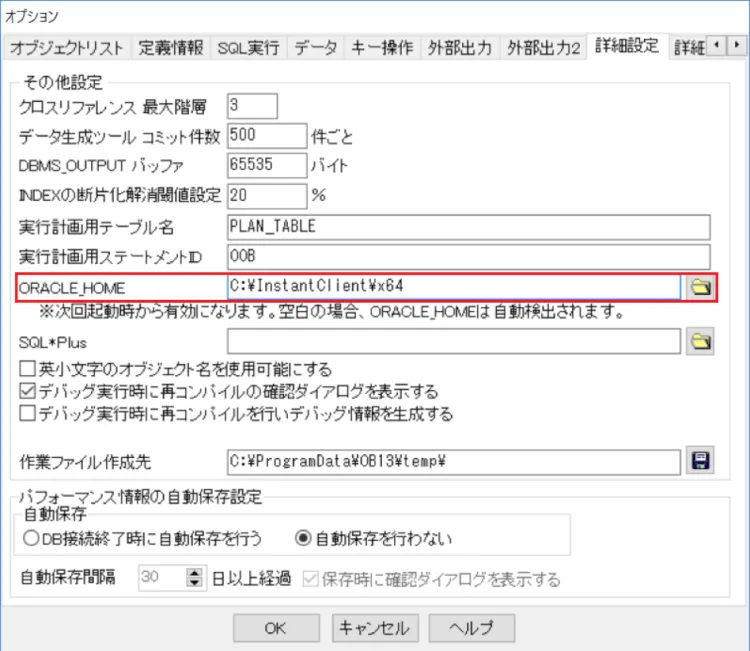
Task: Uncheck デバッグ実行時に再コンパイルの確認ダイアログを表示する
Action: point(27,391)
